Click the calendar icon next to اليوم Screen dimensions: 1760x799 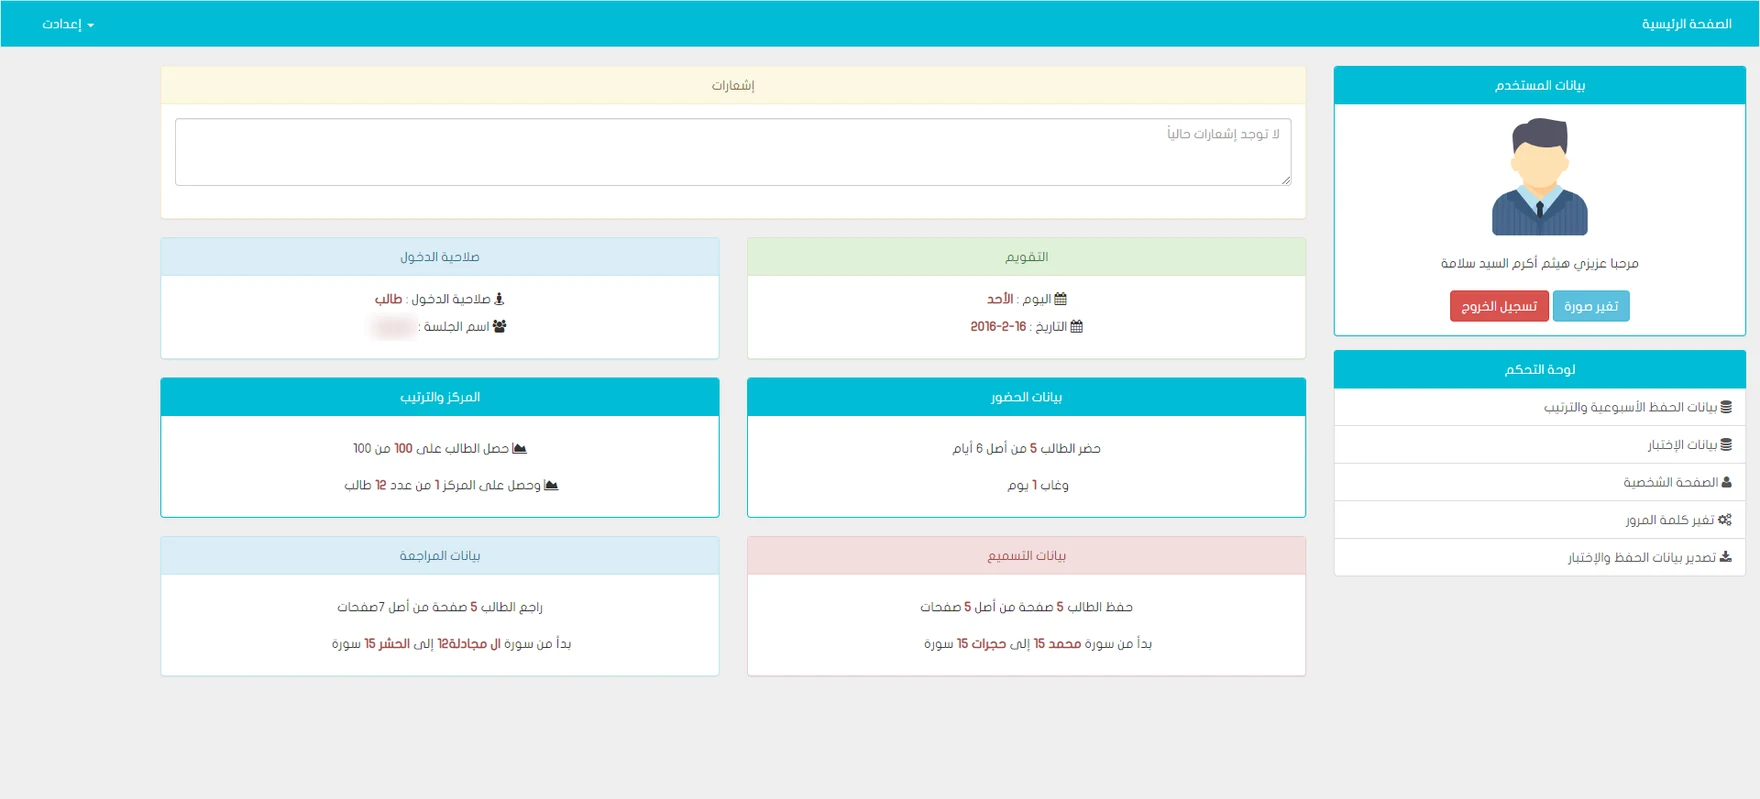[x=1061, y=299]
